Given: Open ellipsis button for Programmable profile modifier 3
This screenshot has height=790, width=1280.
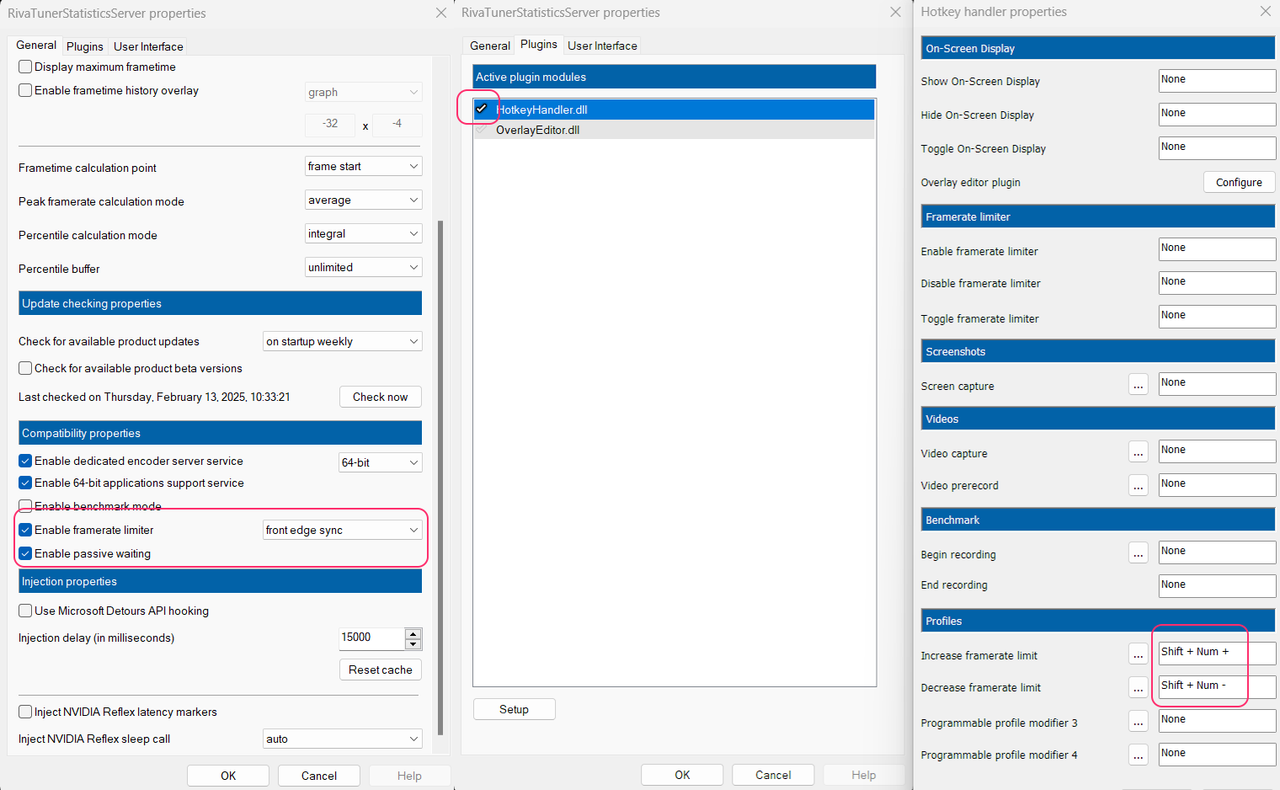Looking at the screenshot, I should point(1138,721).
